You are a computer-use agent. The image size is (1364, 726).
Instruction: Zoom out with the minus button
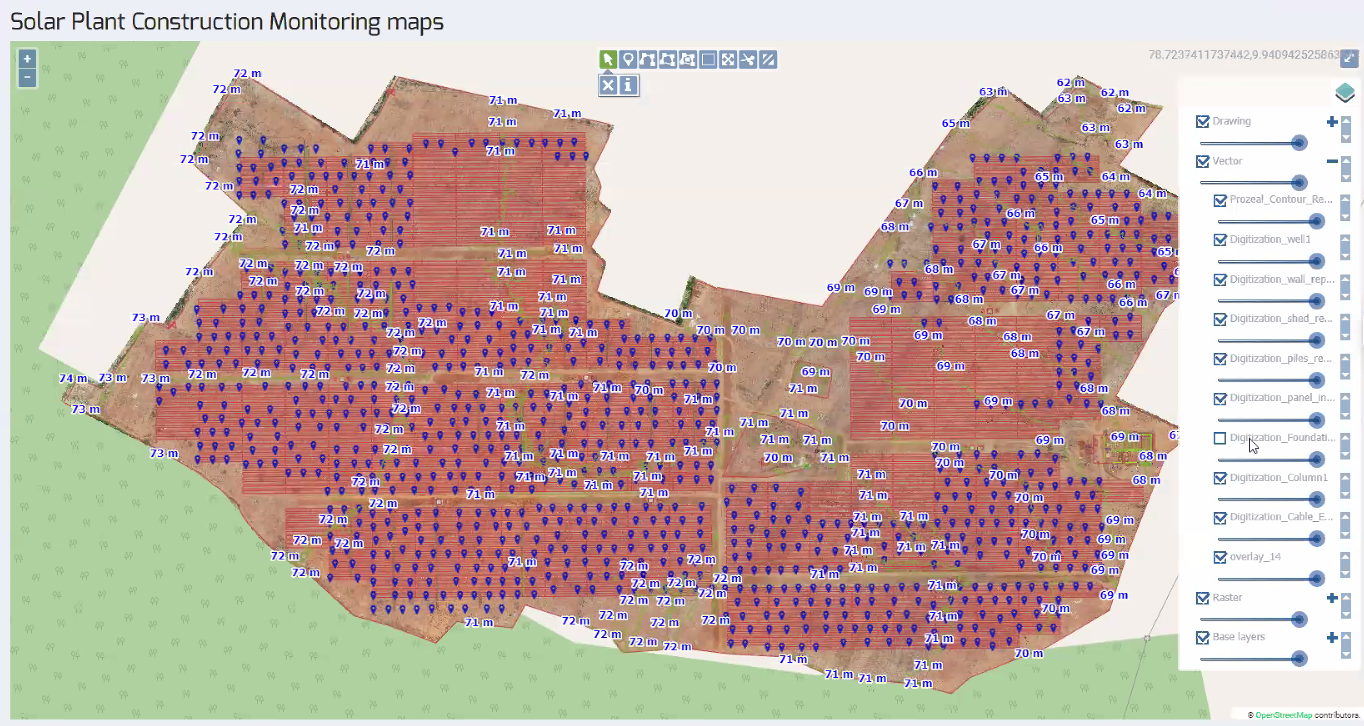[27, 77]
